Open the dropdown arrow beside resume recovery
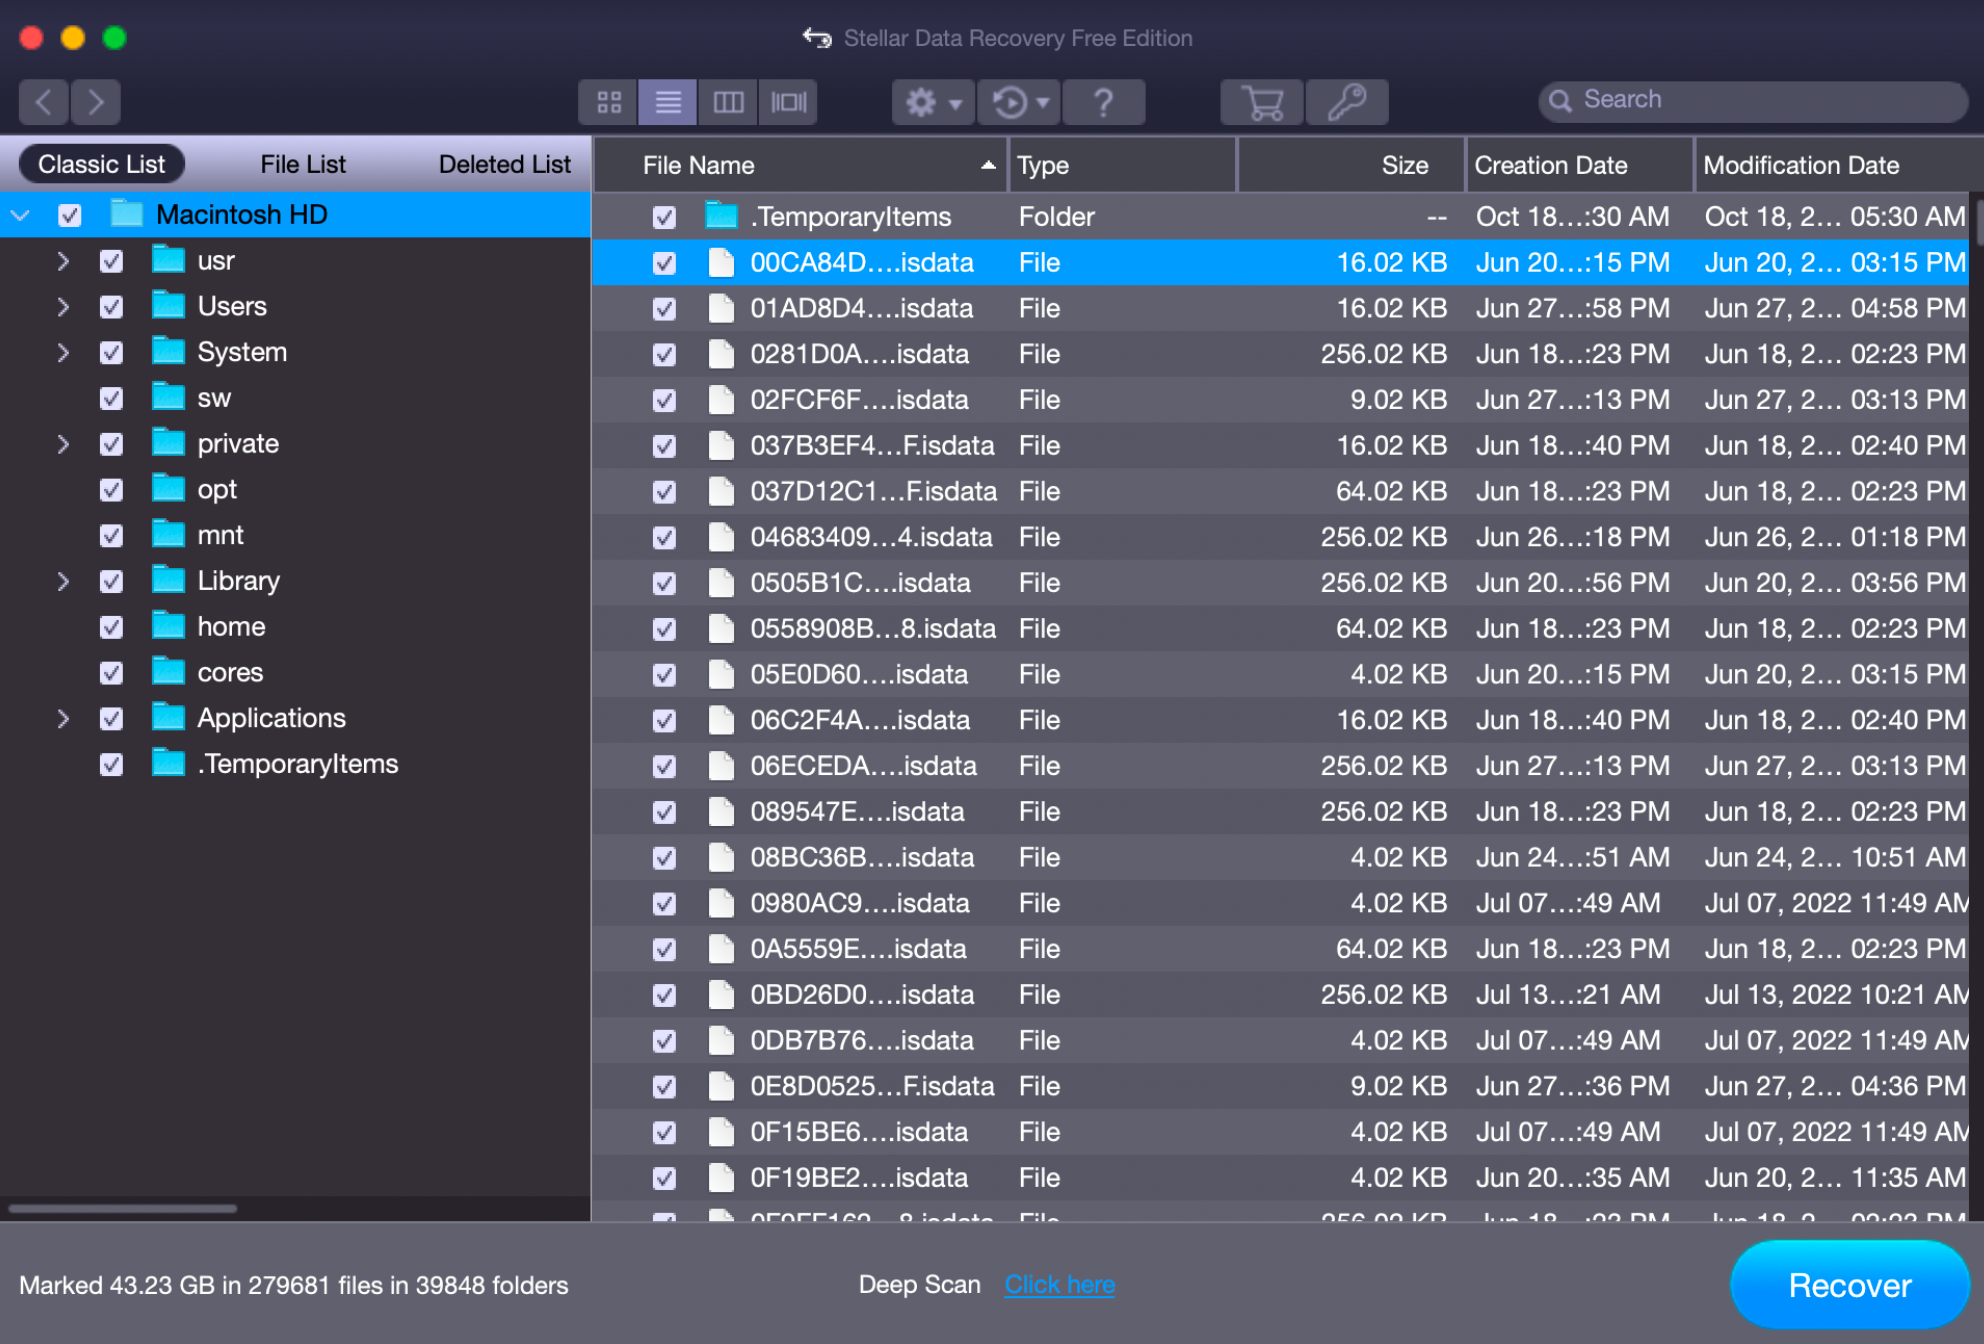This screenshot has height=1344, width=1984. [x=1043, y=103]
